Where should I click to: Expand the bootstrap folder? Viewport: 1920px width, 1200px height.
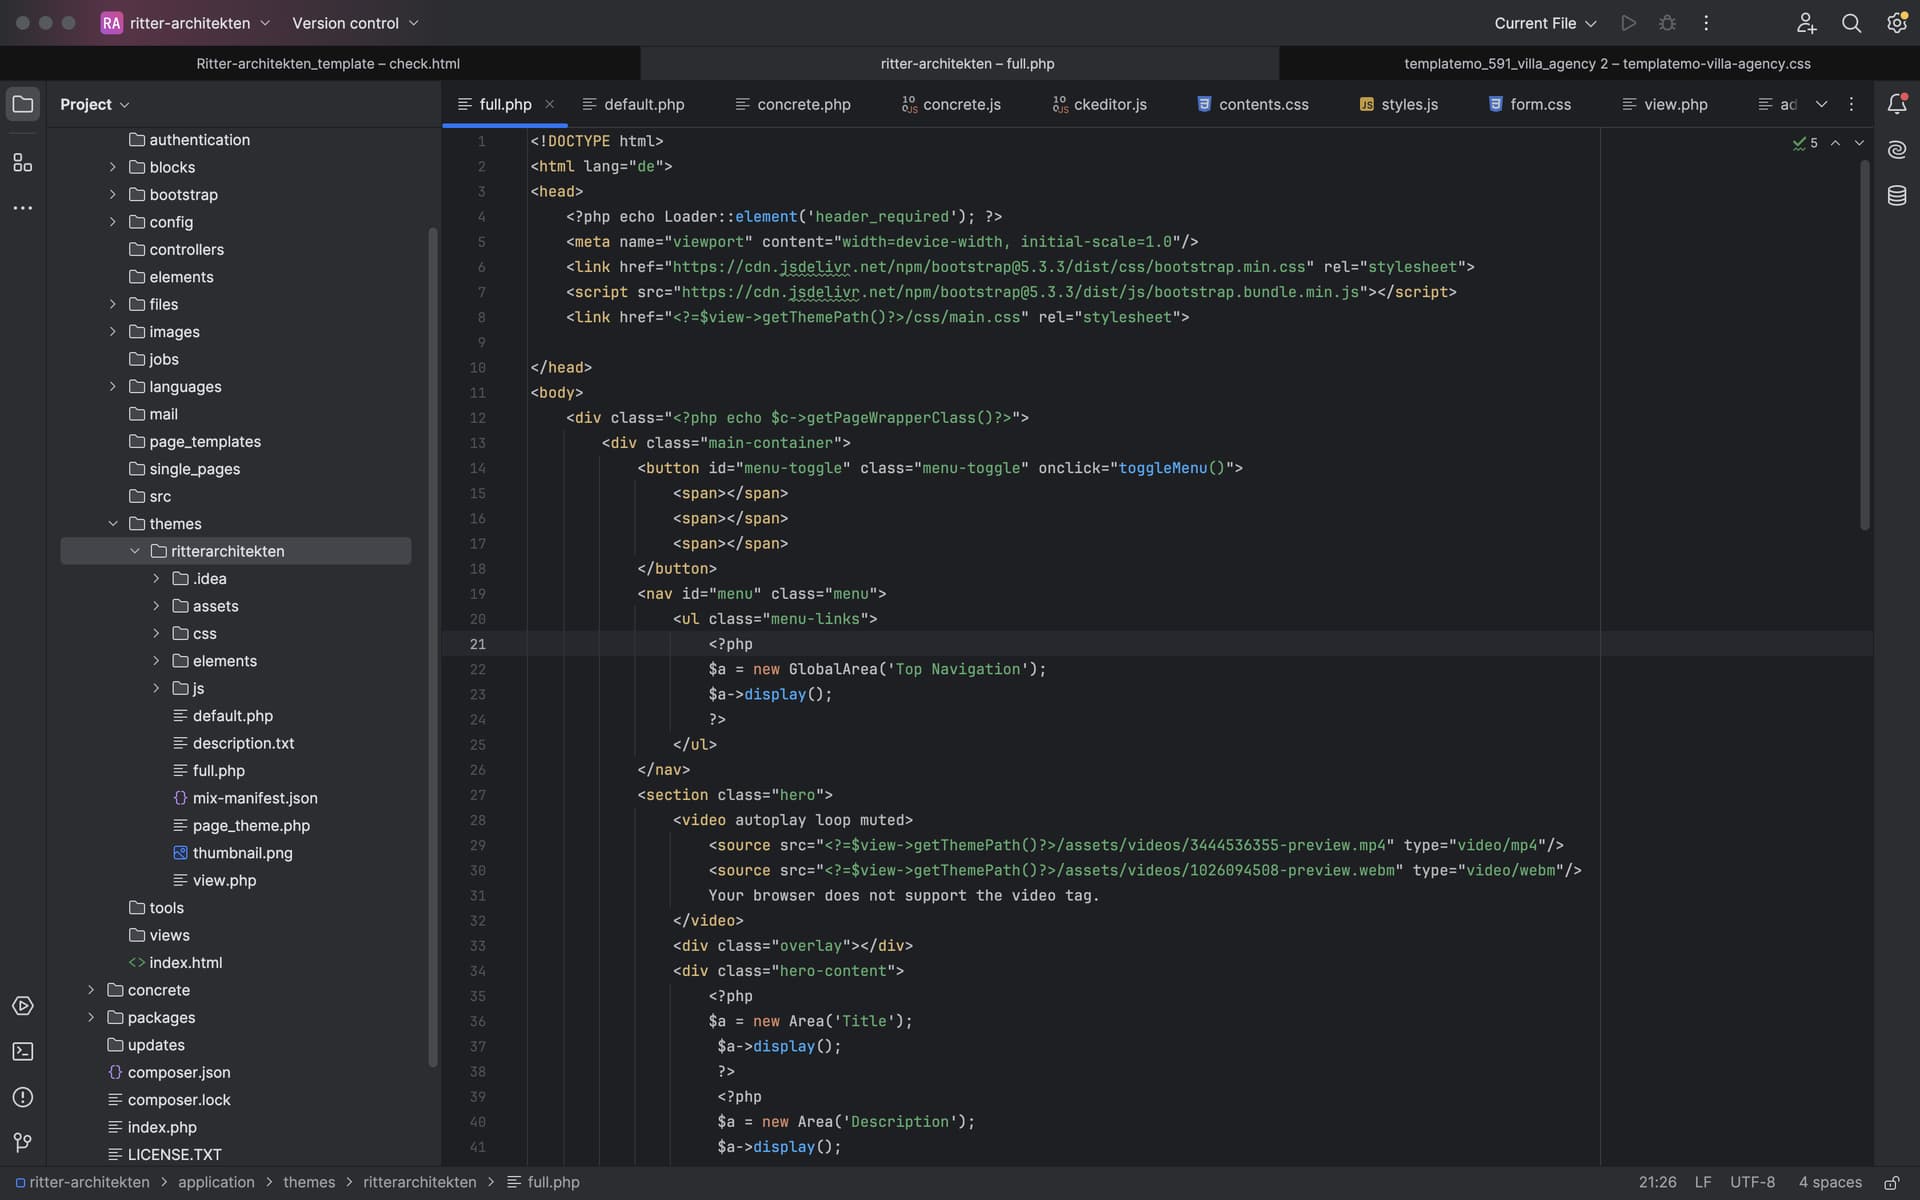(113, 194)
